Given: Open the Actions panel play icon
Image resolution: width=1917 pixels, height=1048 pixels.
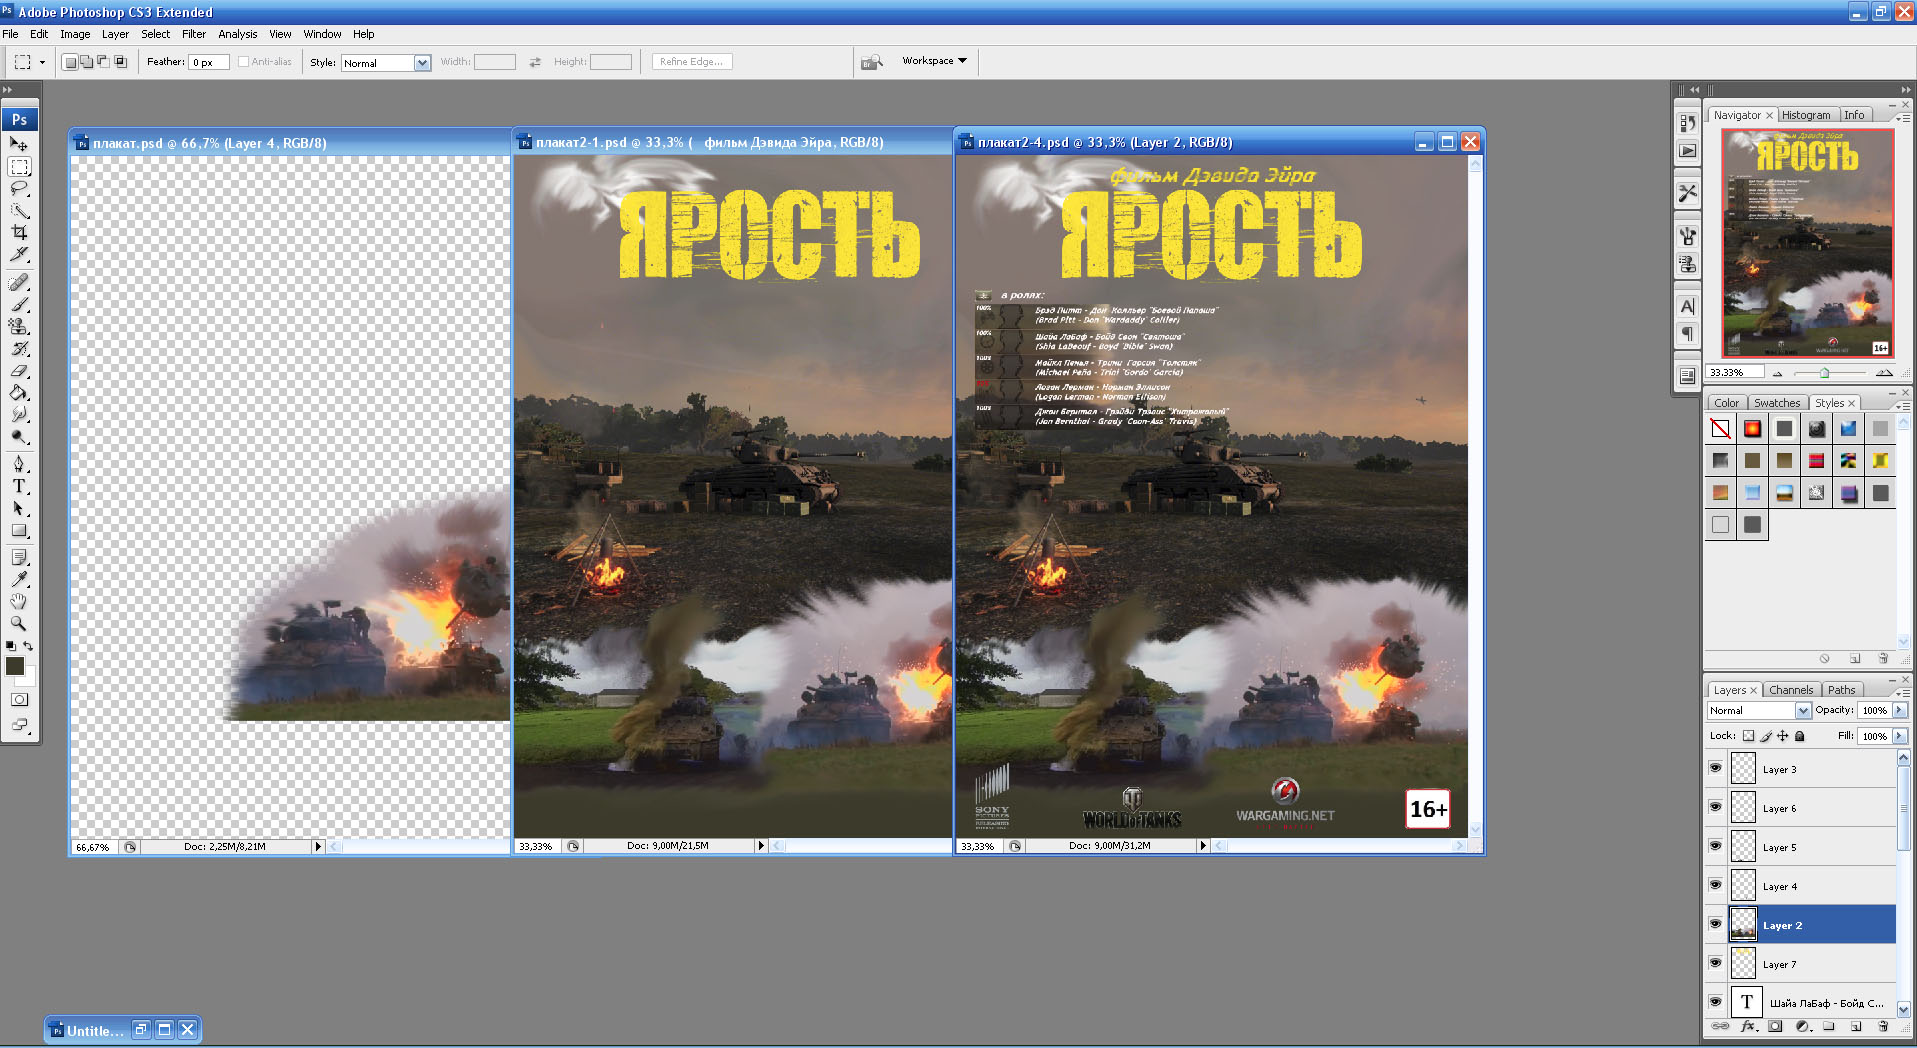Looking at the screenshot, I should (1688, 151).
